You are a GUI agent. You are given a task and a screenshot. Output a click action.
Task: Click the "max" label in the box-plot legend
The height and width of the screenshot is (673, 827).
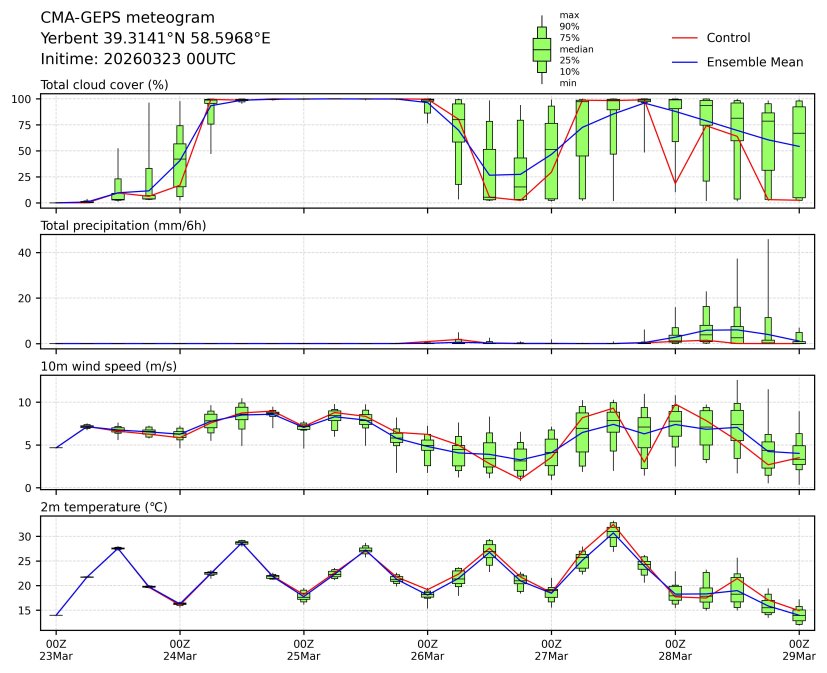569,16
